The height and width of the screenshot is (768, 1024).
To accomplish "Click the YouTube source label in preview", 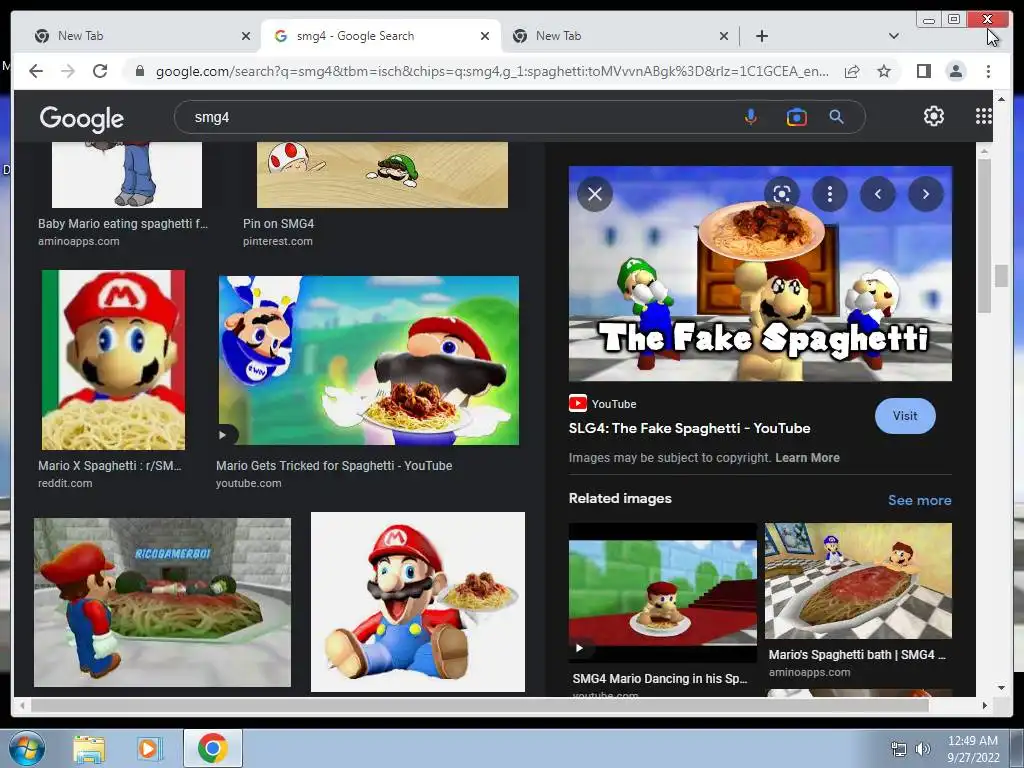I will (x=613, y=404).
